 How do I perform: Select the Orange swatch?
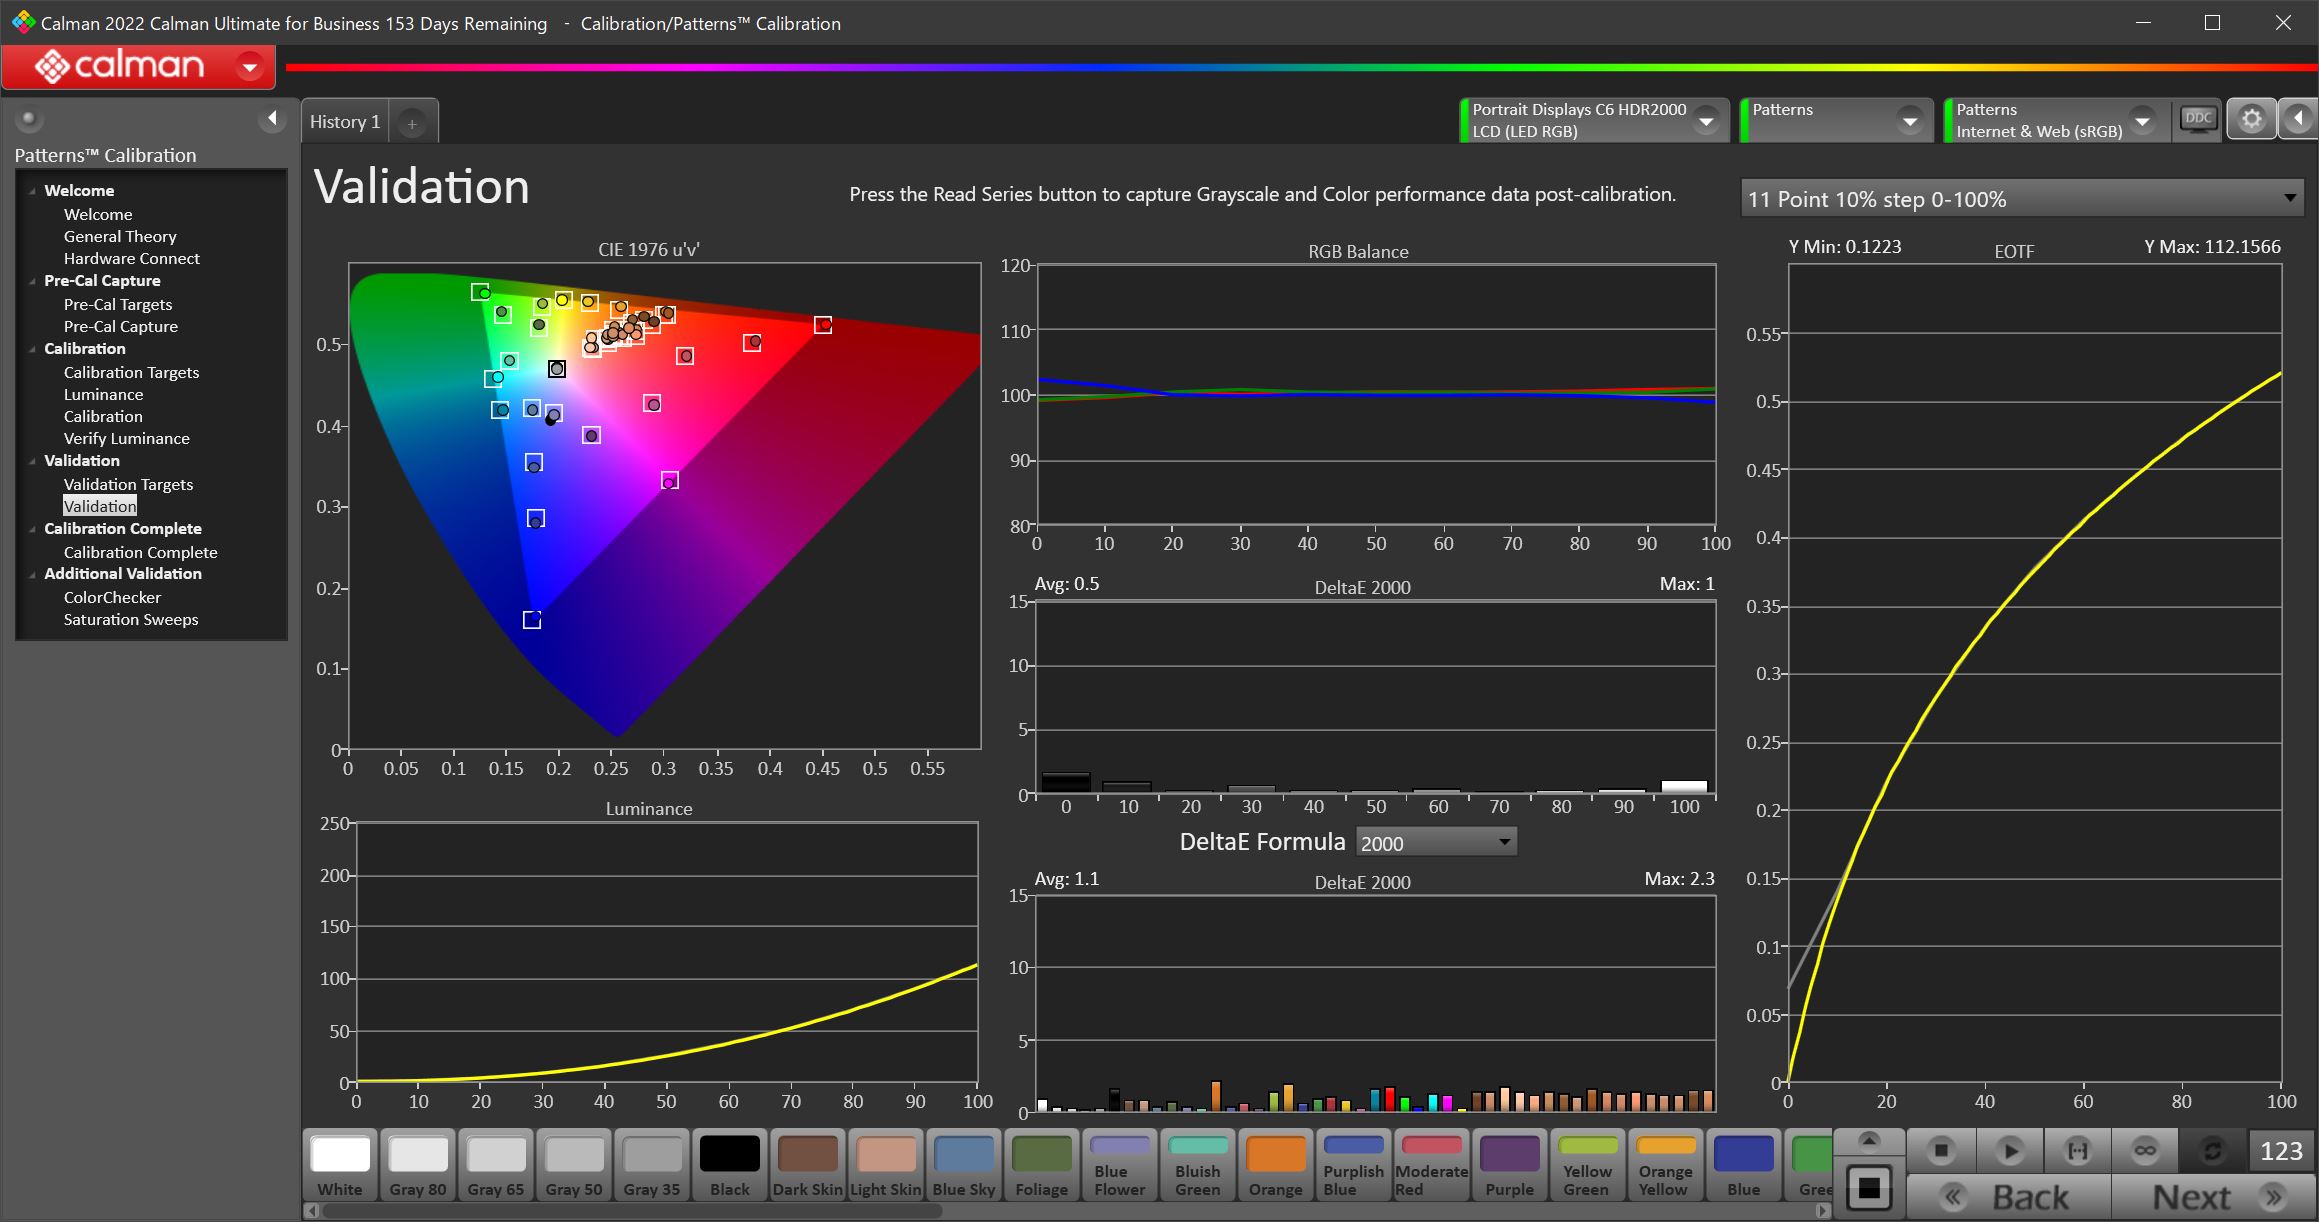point(1276,1165)
